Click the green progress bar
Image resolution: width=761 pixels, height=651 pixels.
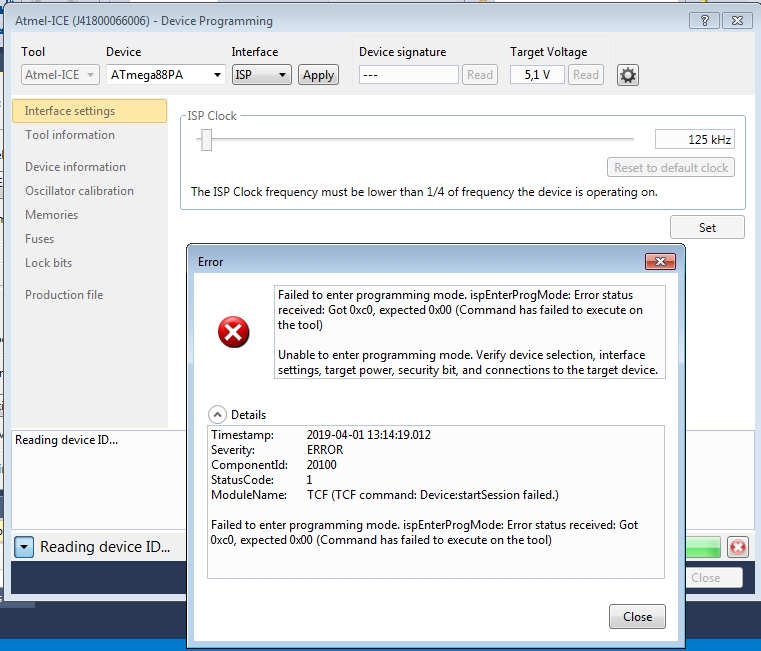(x=703, y=548)
